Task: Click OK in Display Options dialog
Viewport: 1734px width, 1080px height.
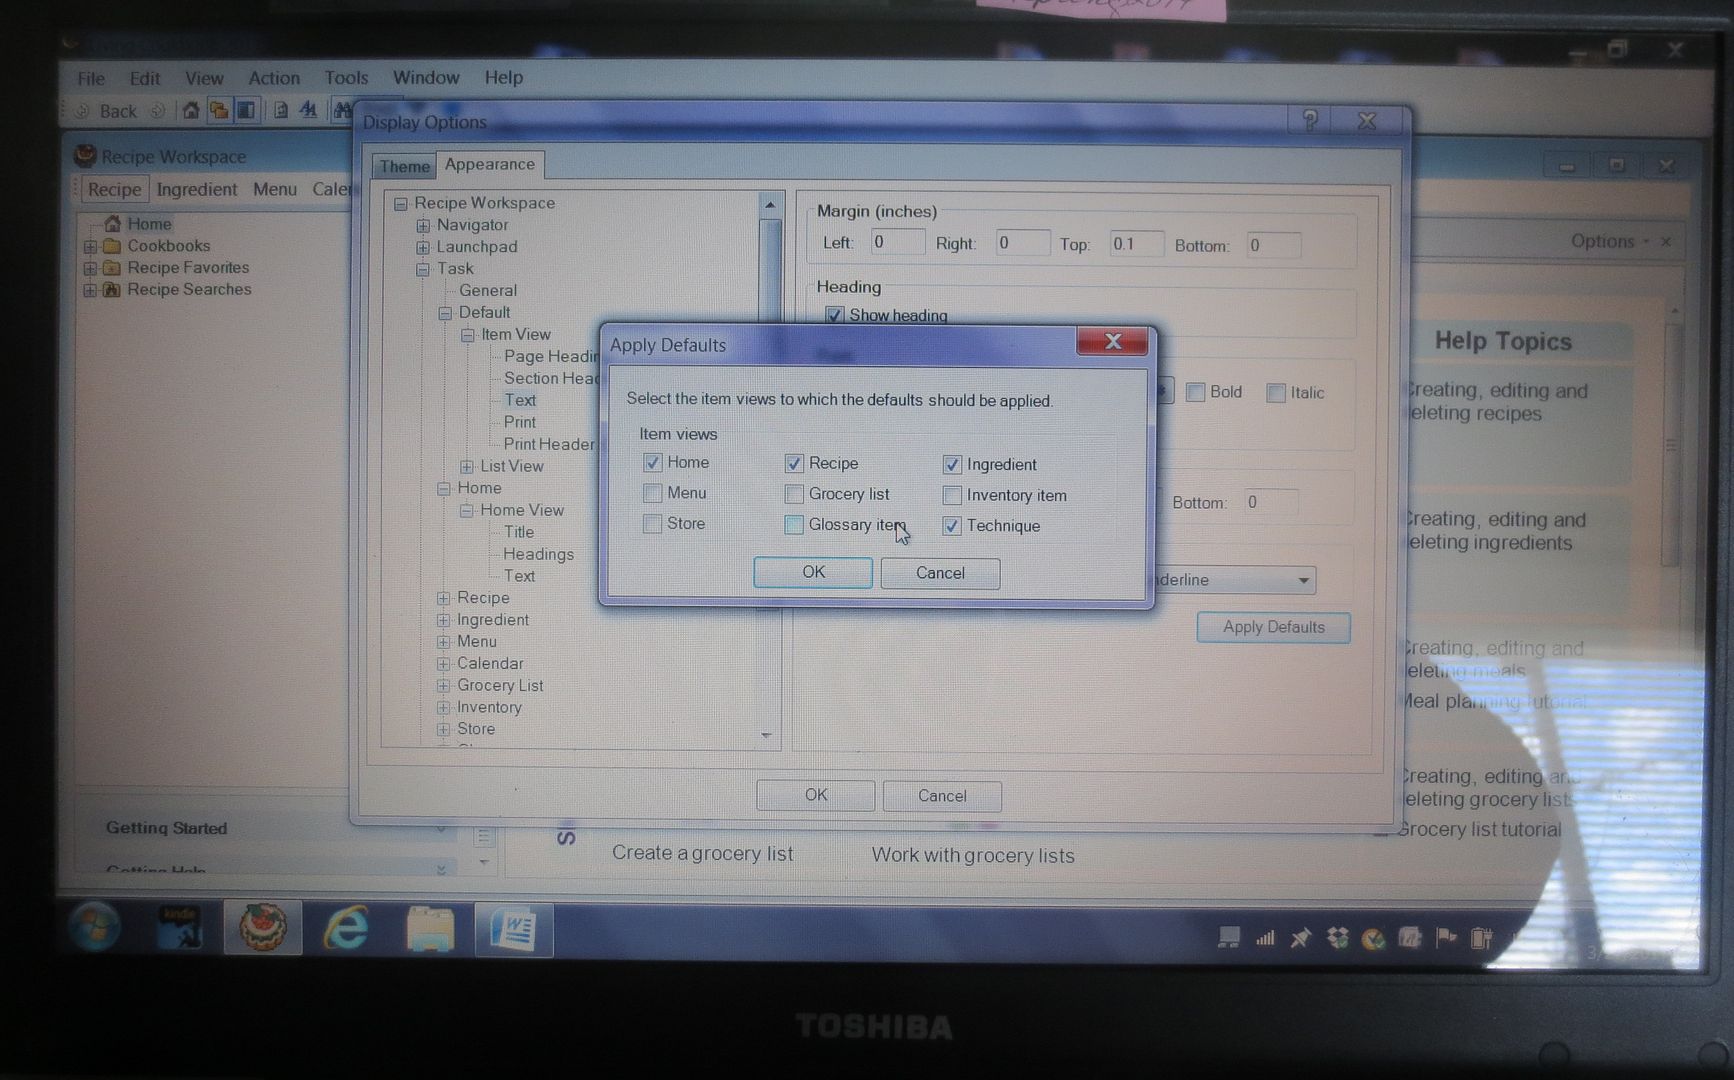Action: [816, 795]
